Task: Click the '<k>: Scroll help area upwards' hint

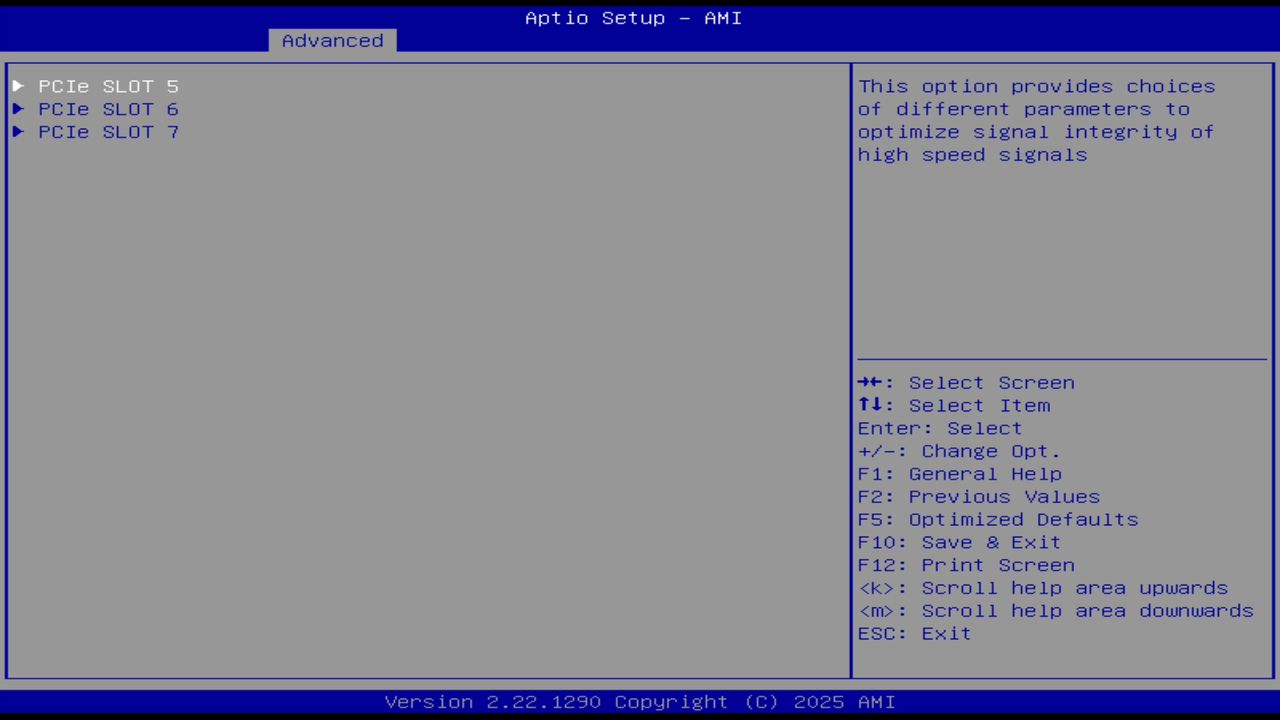Action: tap(1043, 588)
